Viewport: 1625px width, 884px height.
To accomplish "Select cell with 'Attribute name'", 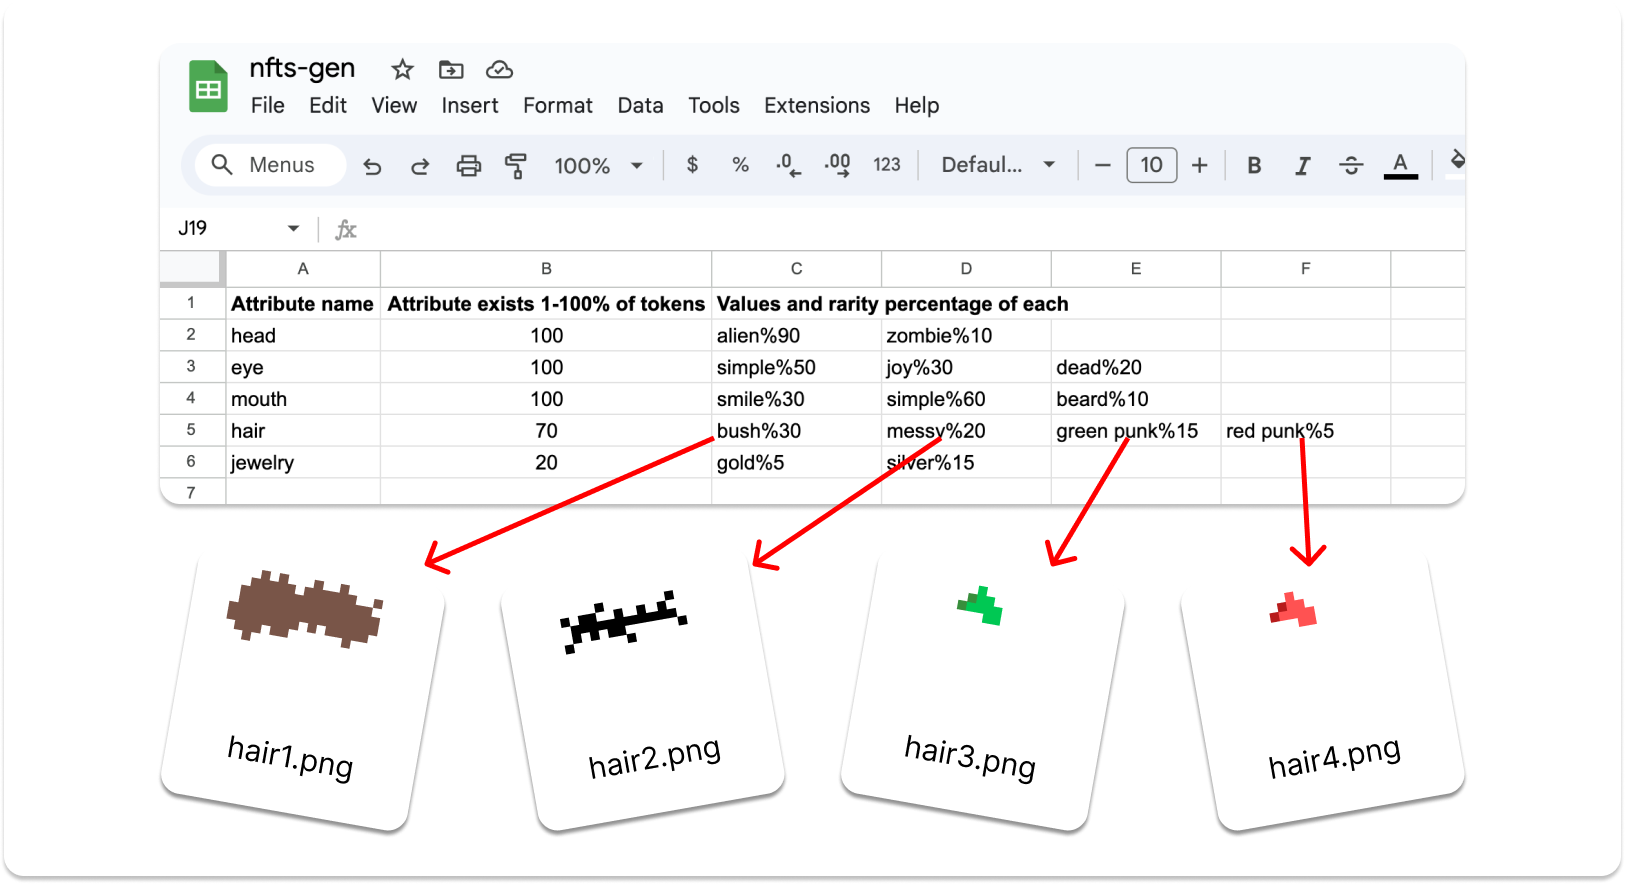I will coord(303,304).
